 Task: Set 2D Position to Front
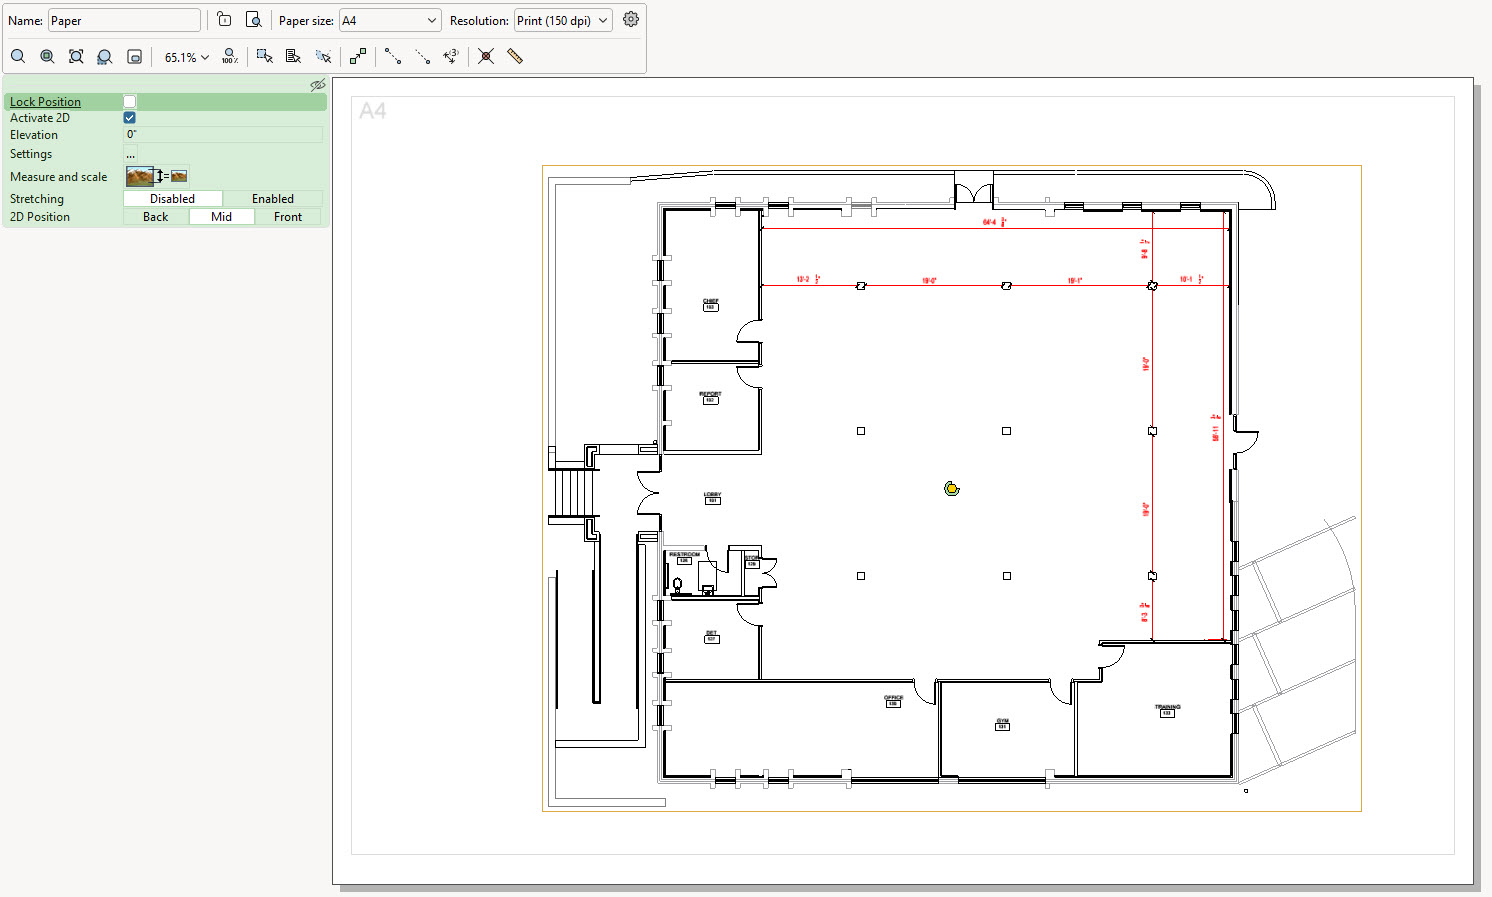pos(288,216)
